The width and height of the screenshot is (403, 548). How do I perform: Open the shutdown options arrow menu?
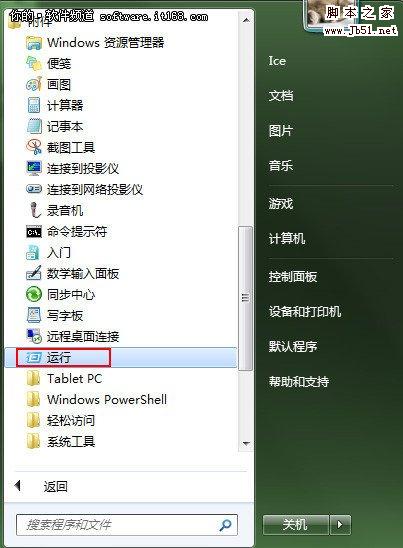(x=339, y=524)
